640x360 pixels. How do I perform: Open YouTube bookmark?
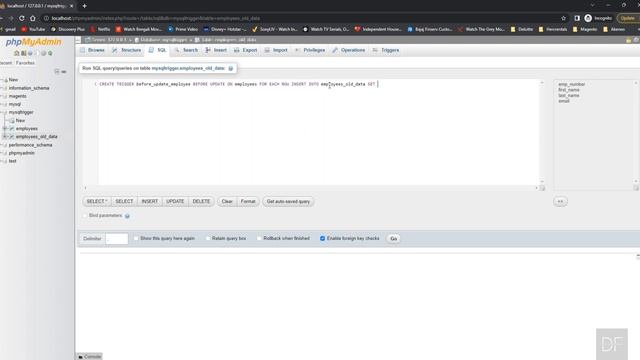point(33,29)
